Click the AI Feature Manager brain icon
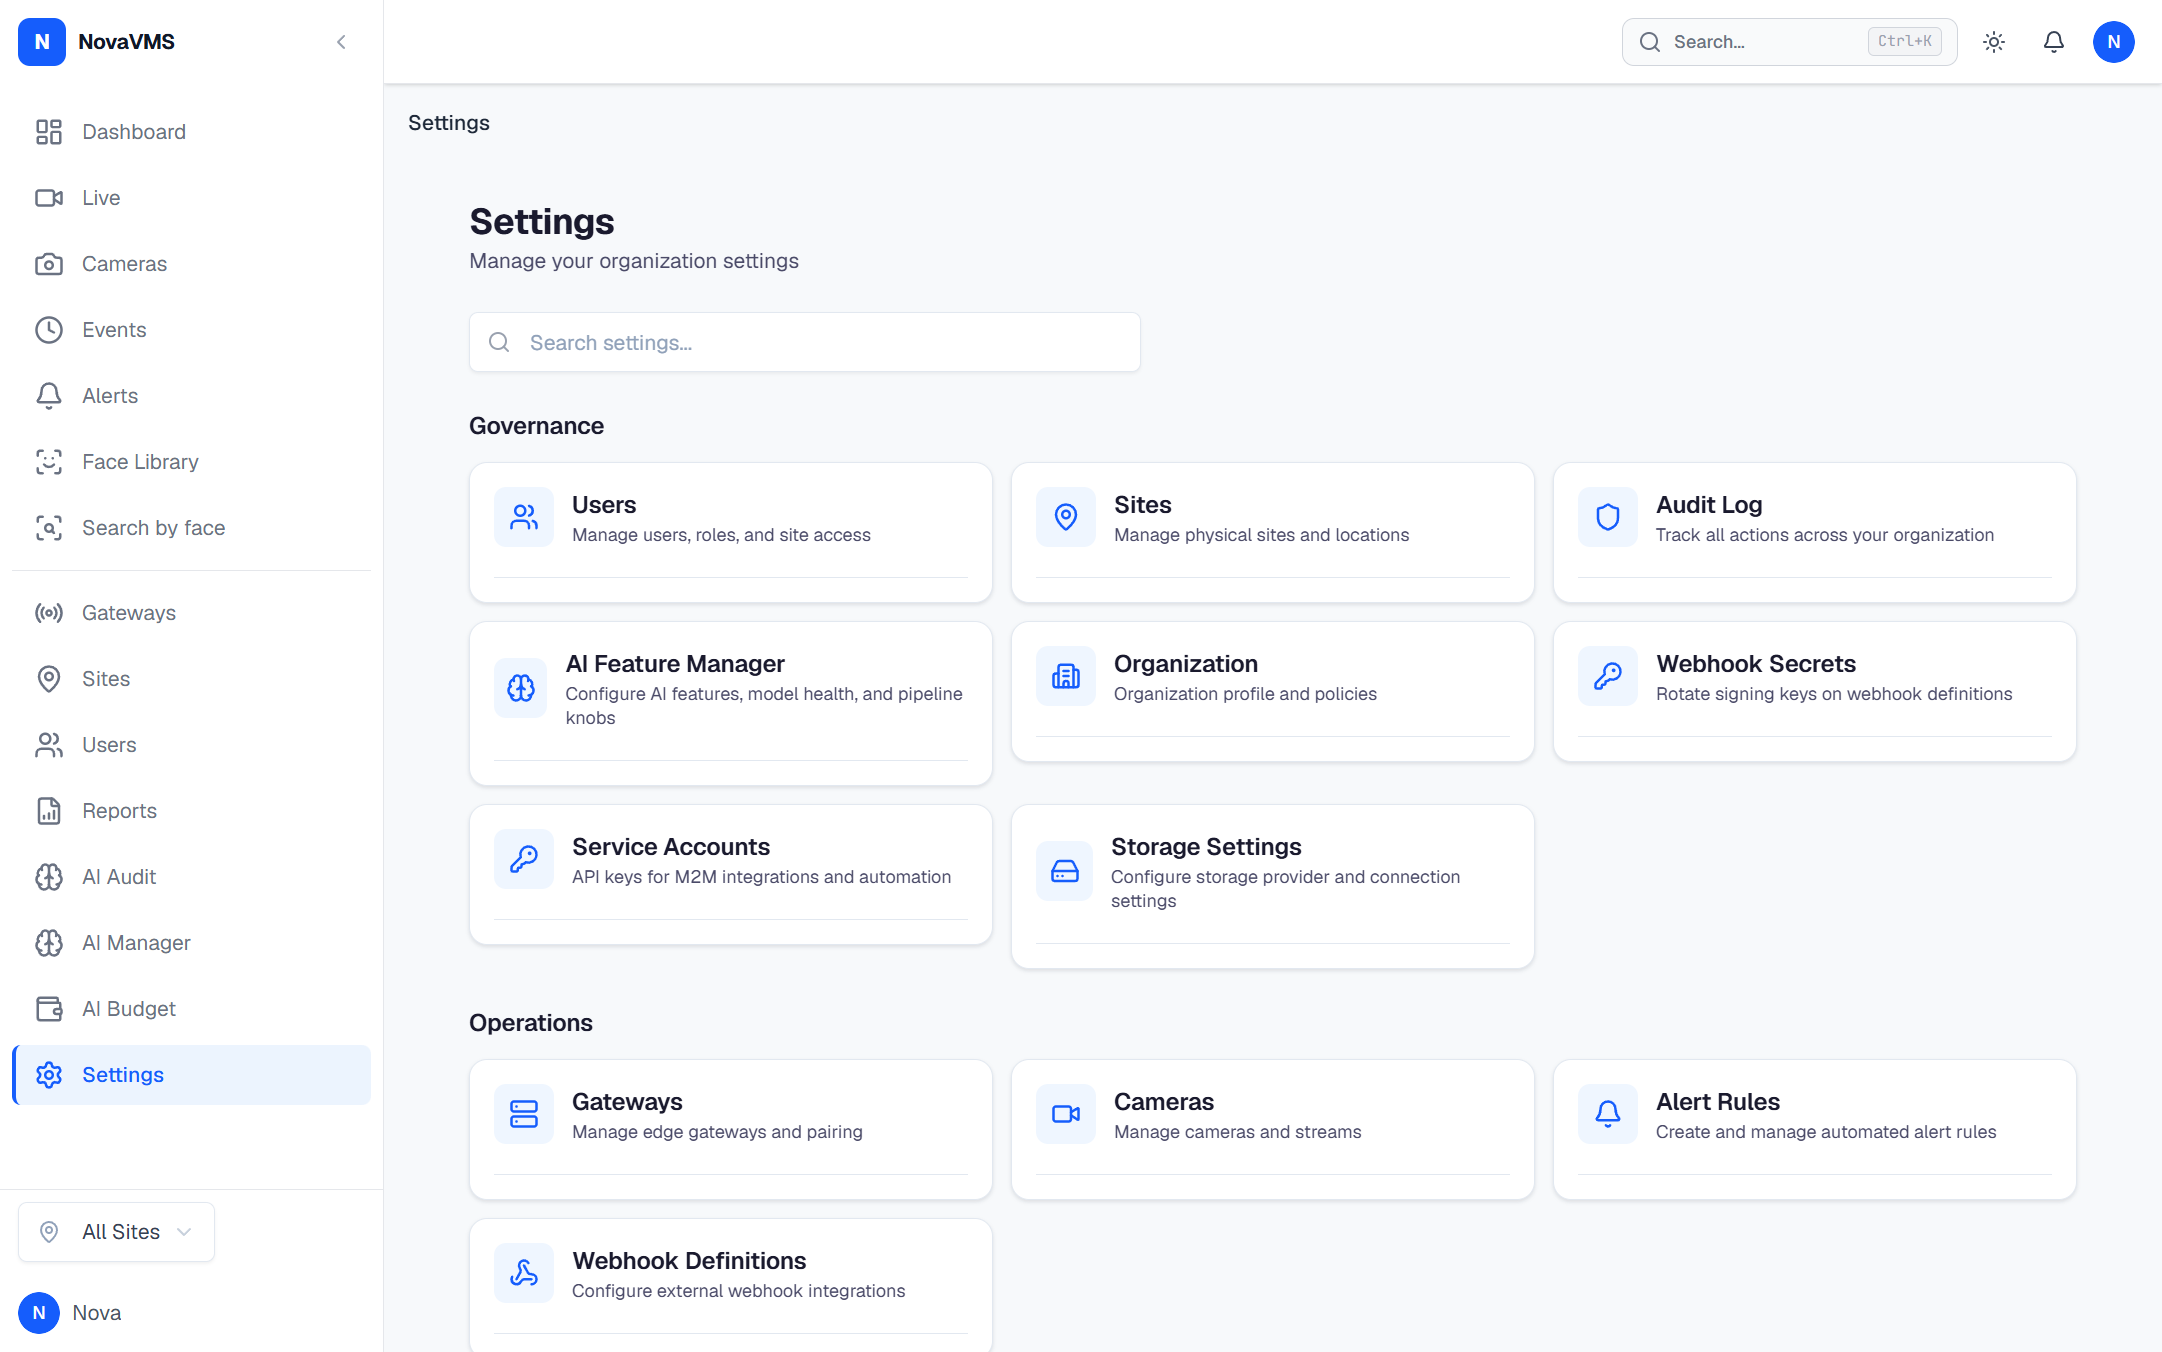The image size is (2162, 1352). (x=521, y=688)
